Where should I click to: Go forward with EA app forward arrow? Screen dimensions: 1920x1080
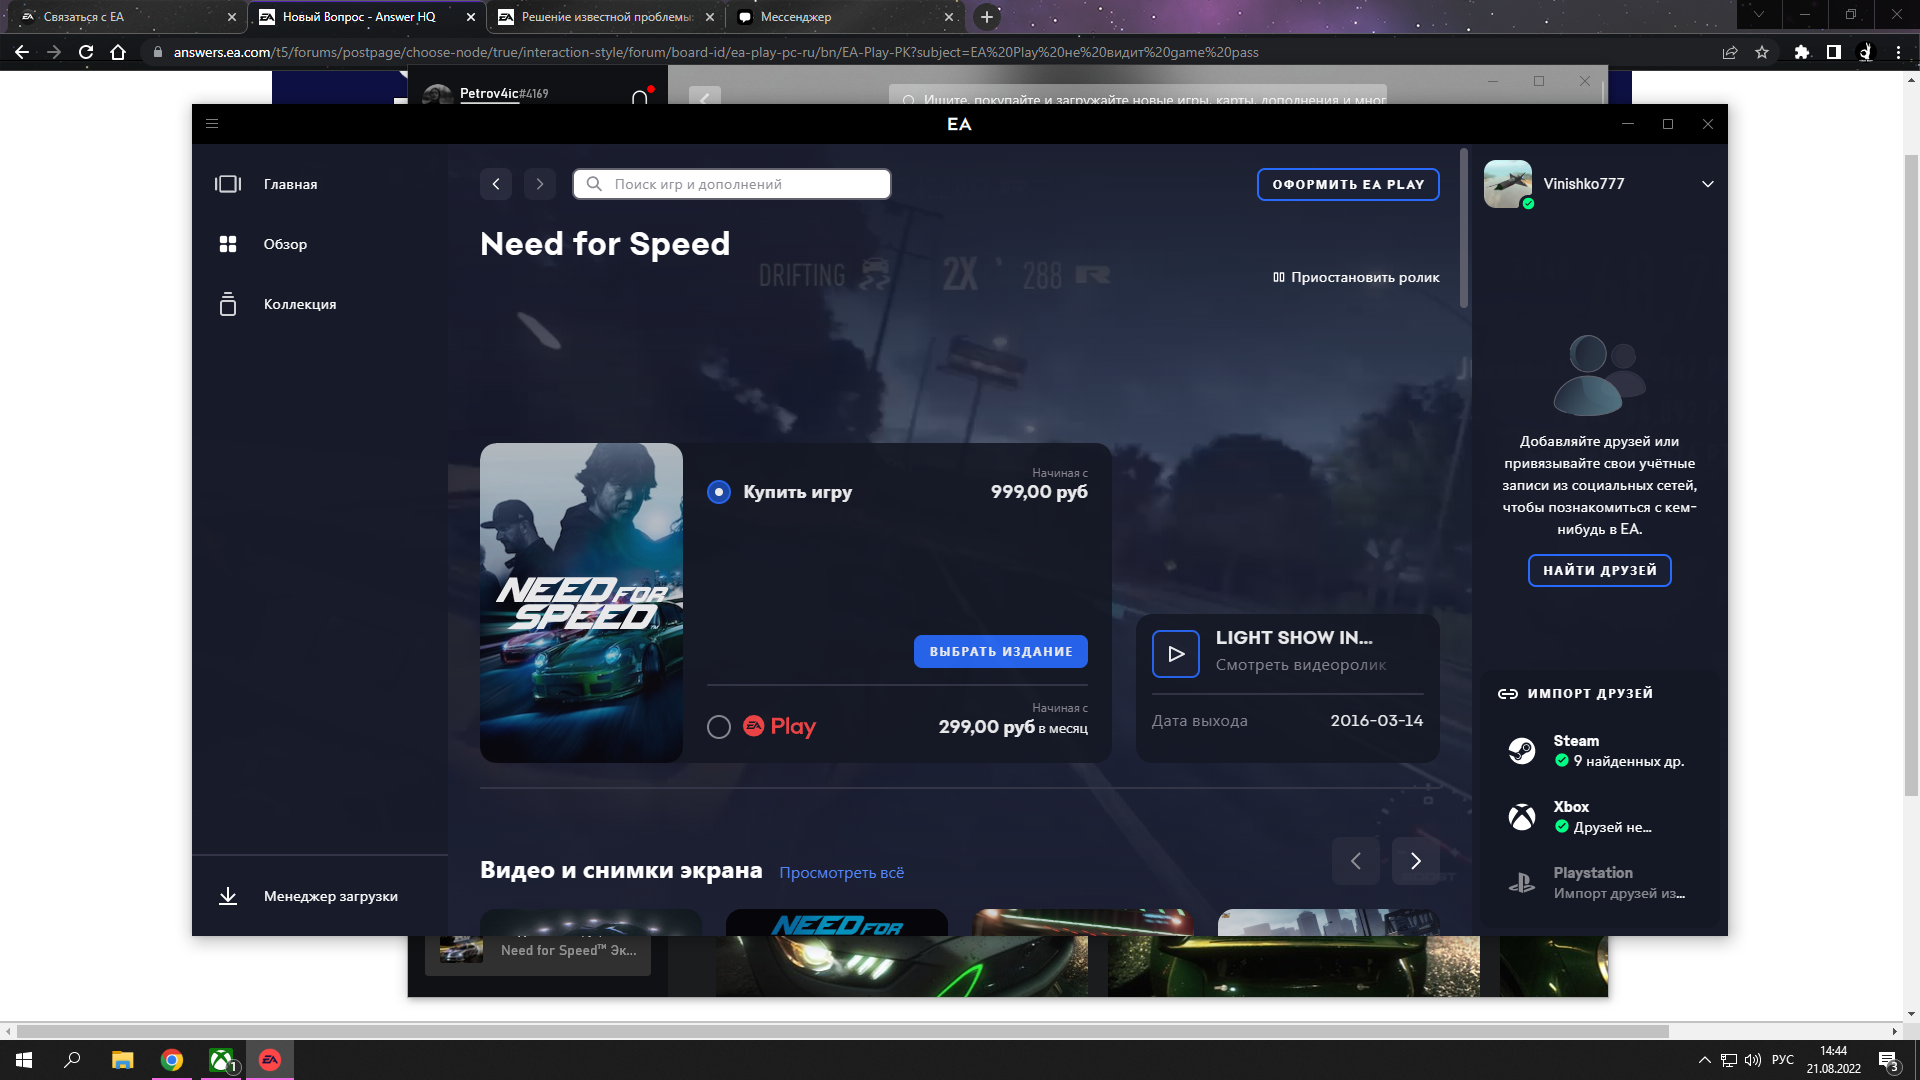[540, 184]
